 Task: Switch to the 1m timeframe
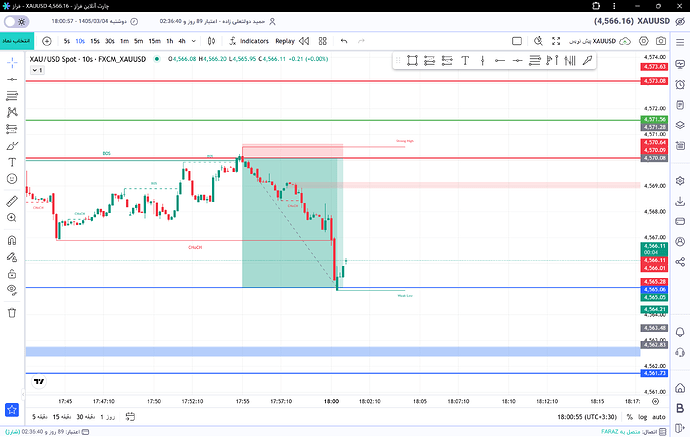(x=125, y=41)
